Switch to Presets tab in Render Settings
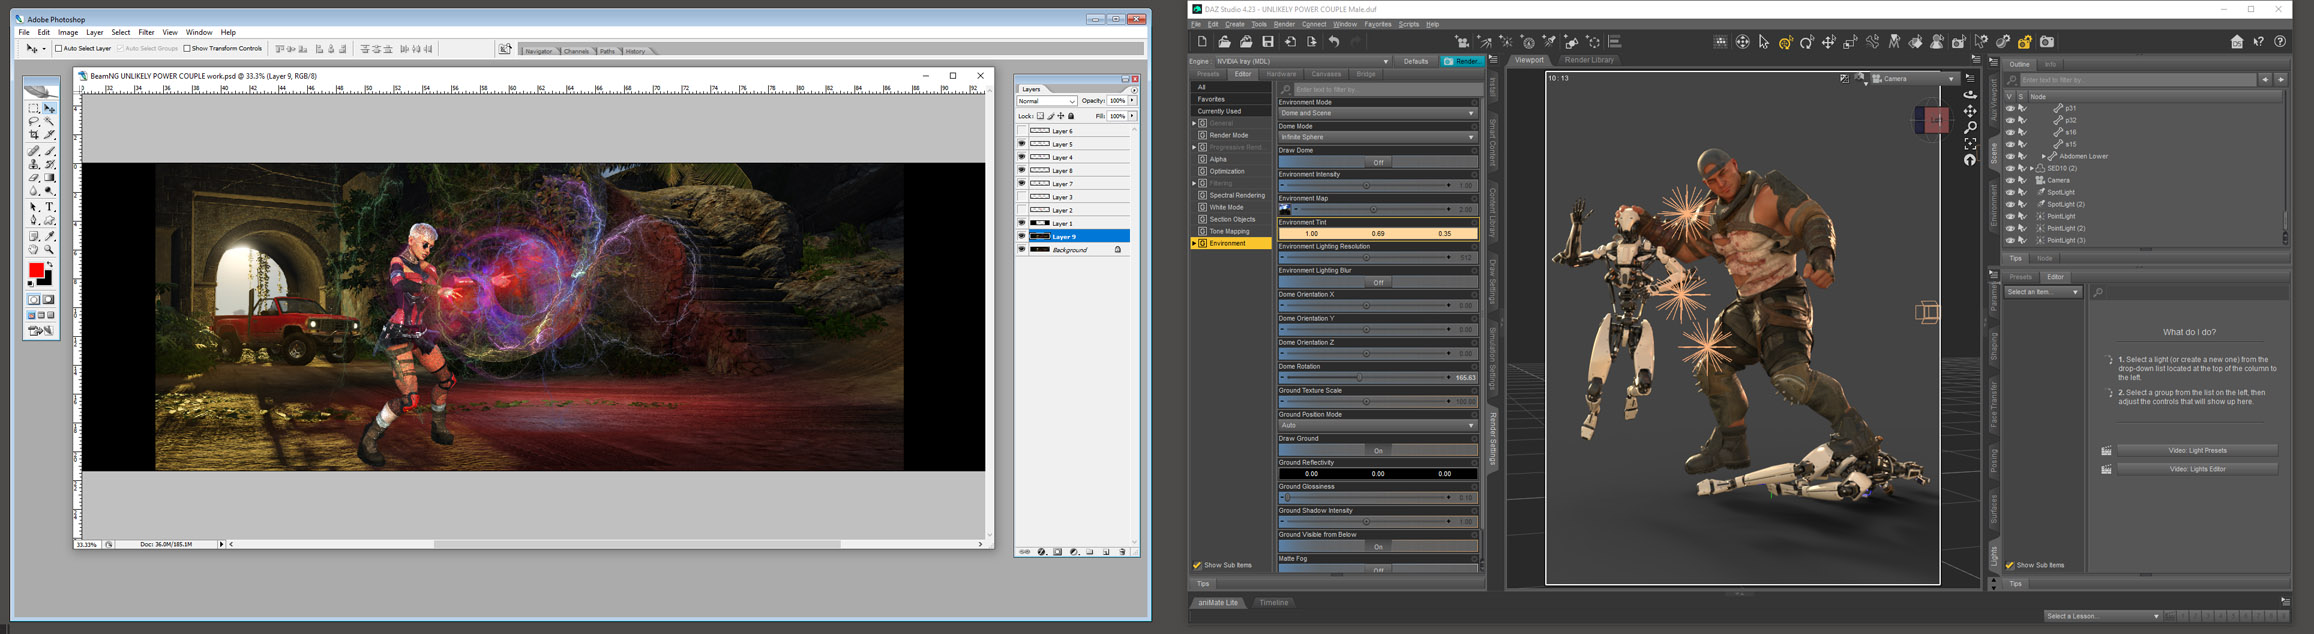 tap(1208, 74)
